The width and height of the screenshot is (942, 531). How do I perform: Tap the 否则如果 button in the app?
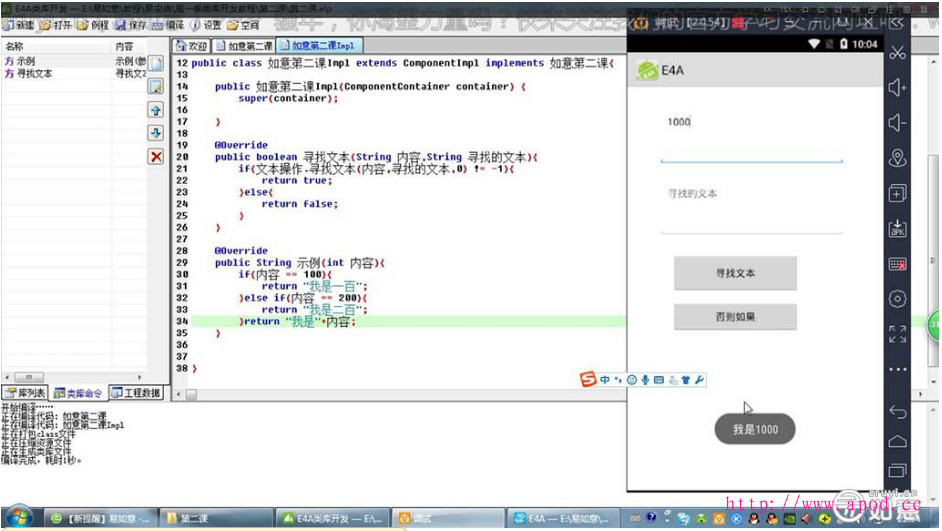point(735,317)
